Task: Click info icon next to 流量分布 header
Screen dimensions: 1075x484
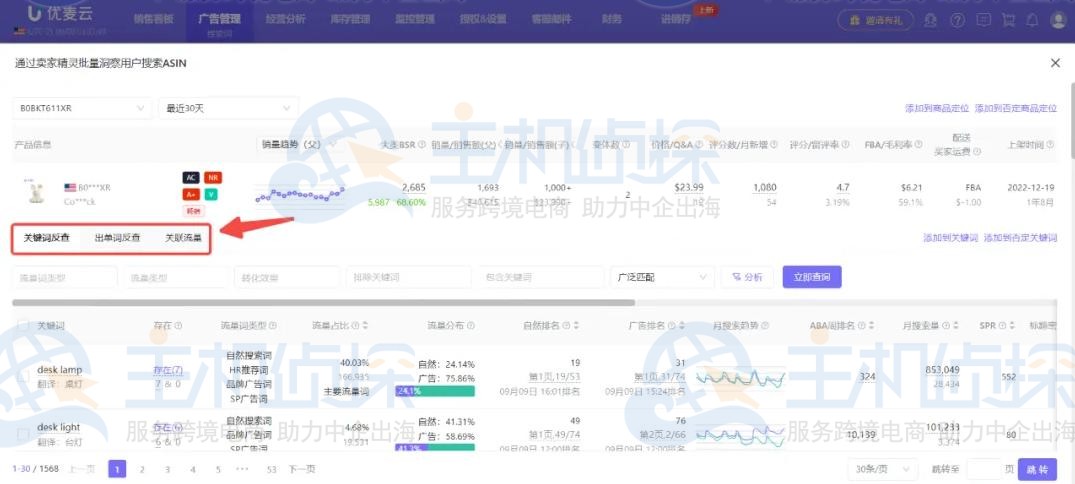Action: [x=471, y=326]
